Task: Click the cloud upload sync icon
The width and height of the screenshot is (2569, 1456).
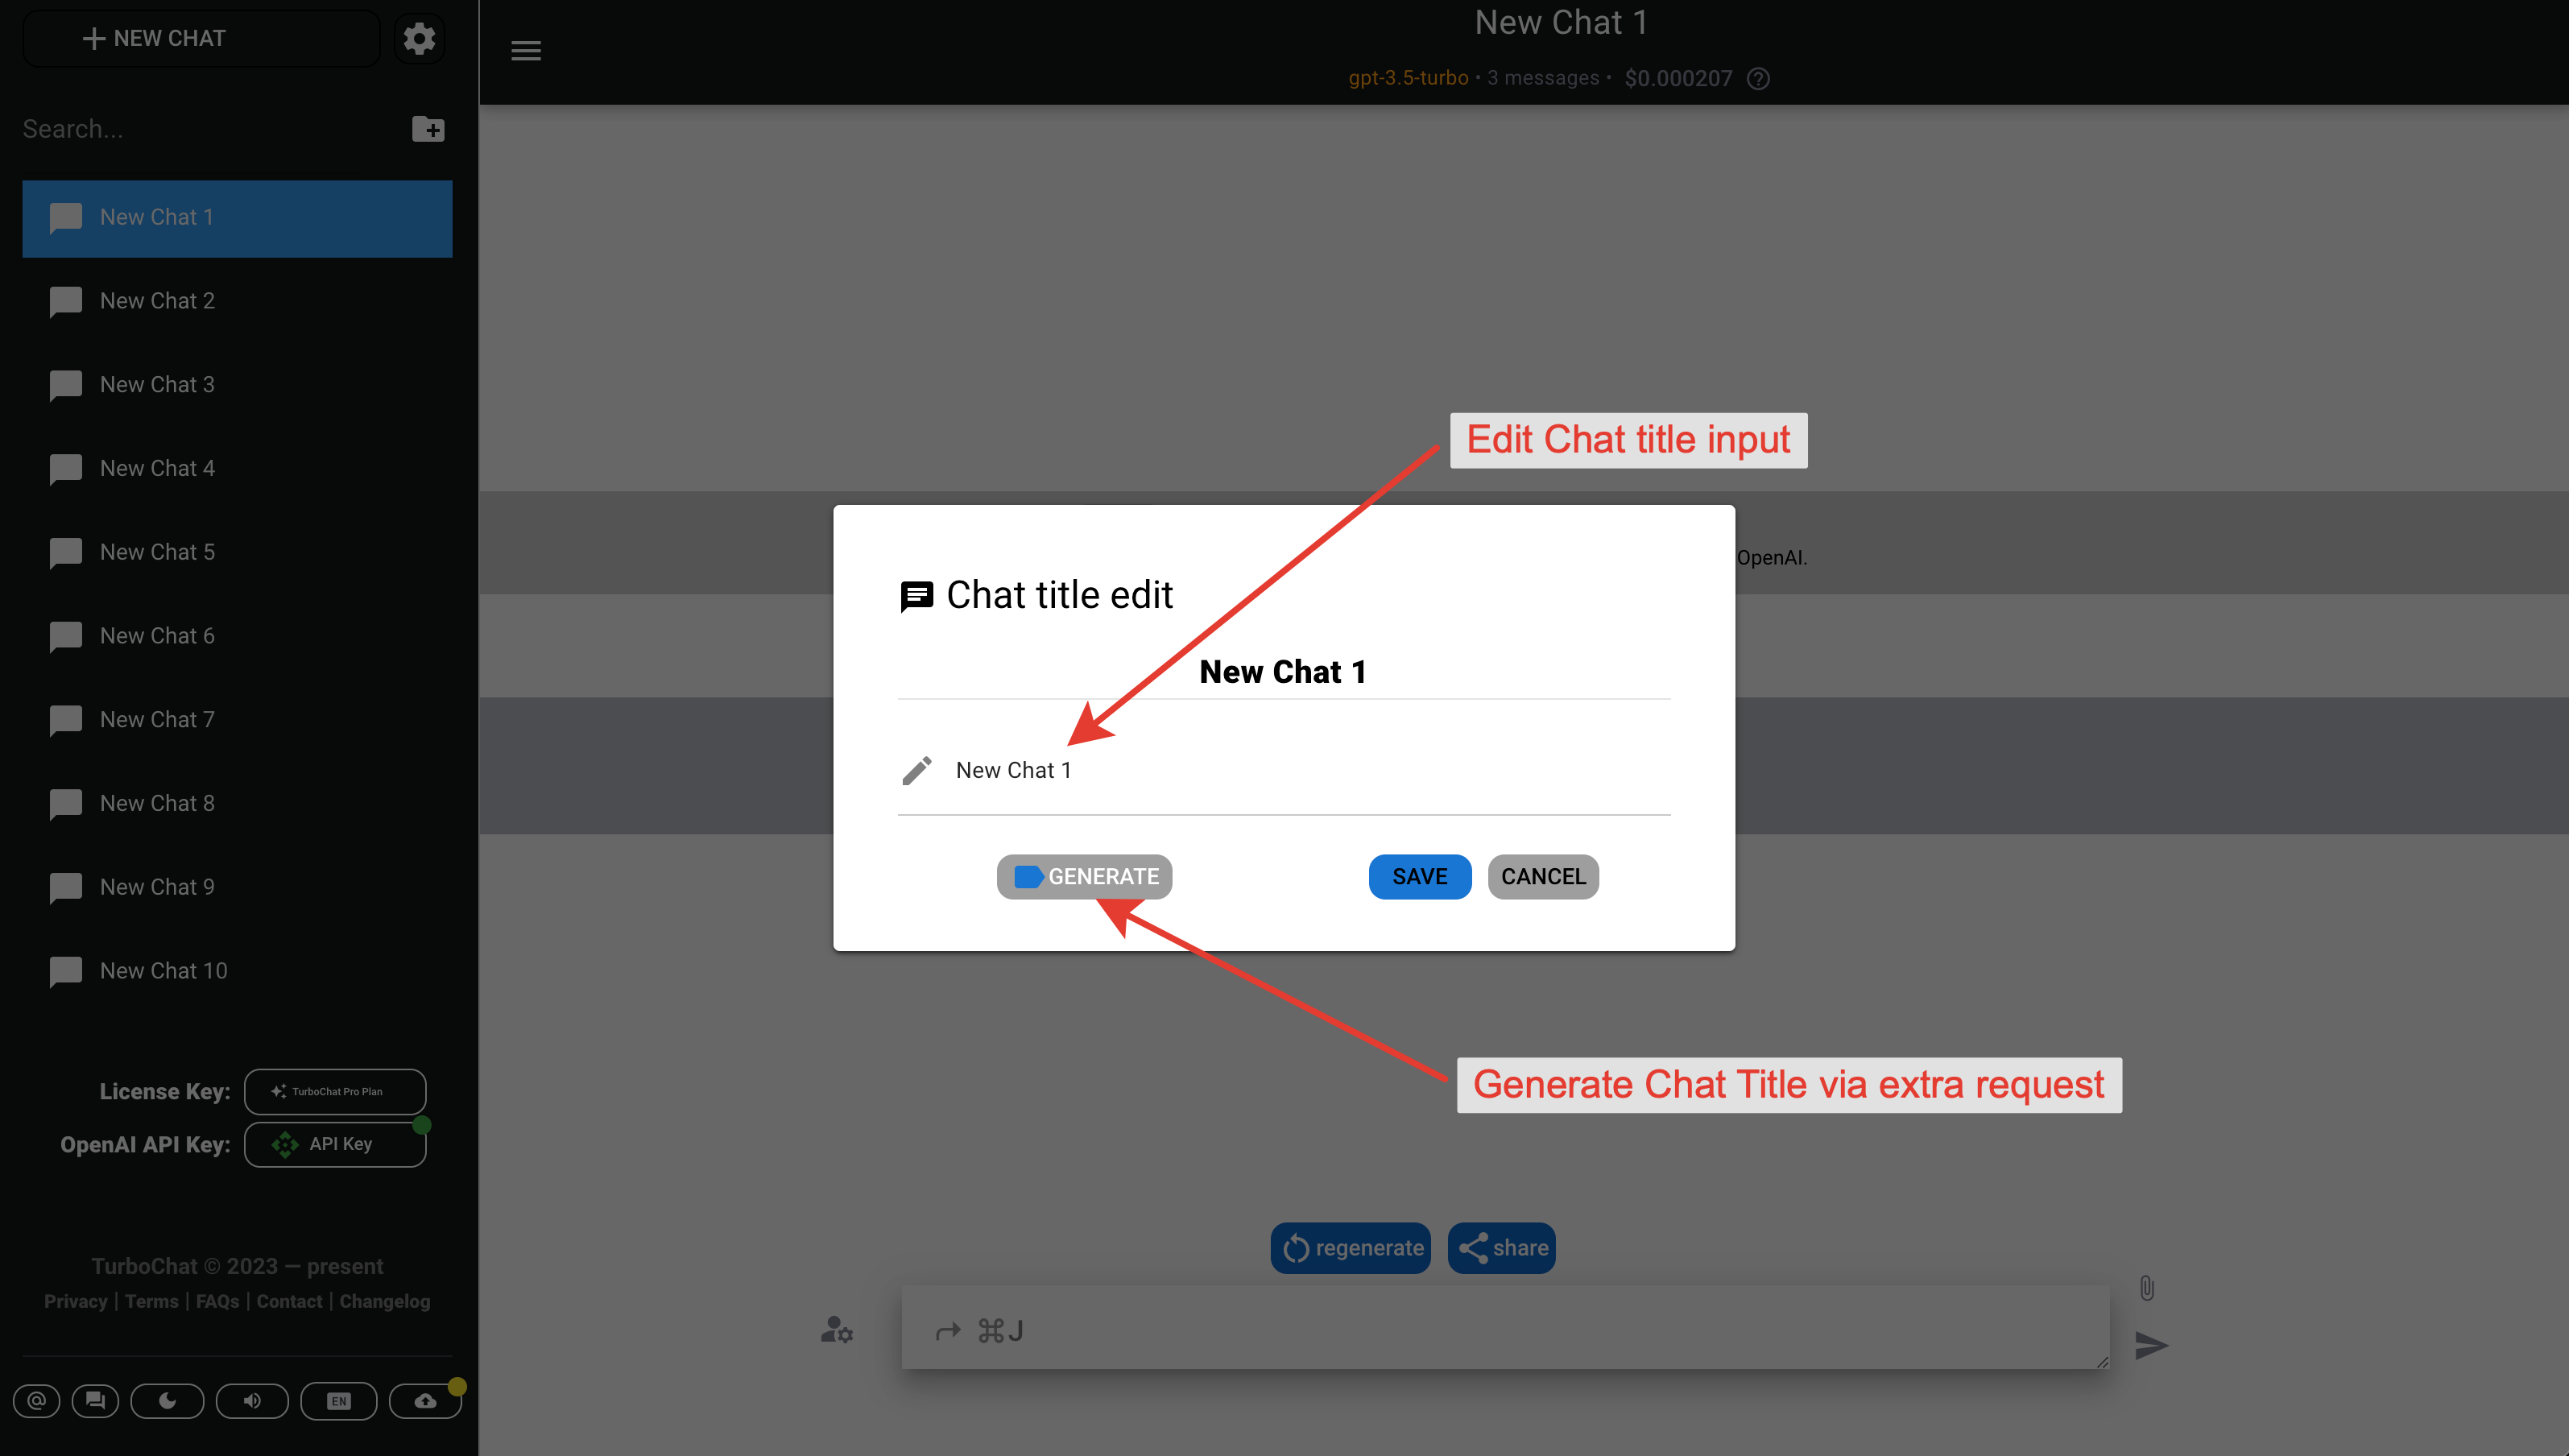Action: pos(425,1400)
